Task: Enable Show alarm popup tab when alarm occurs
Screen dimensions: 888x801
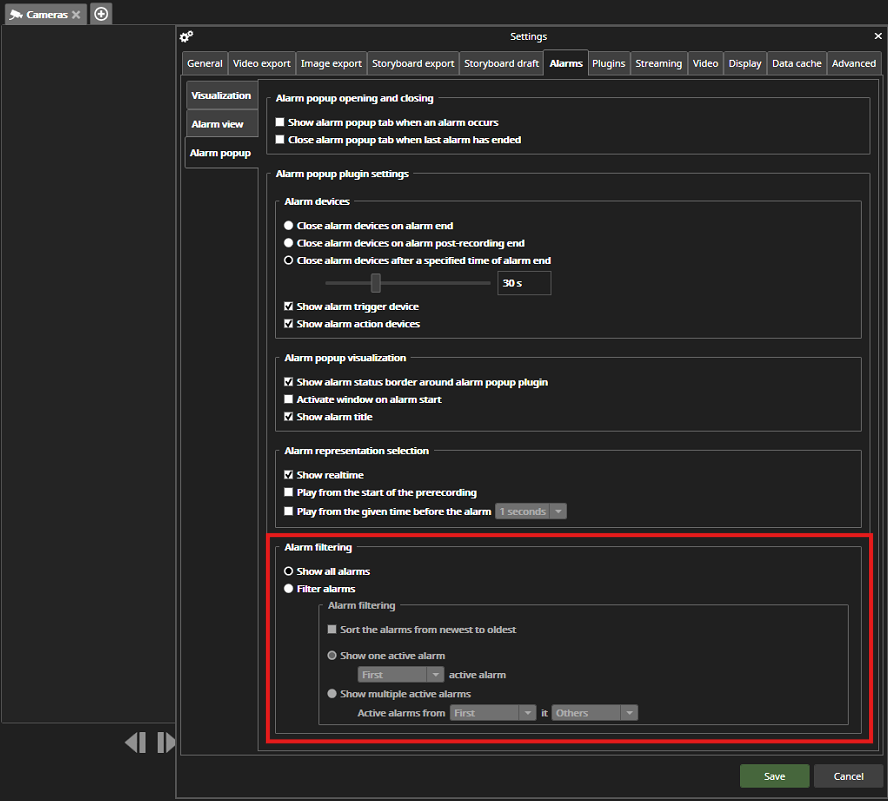Action: [x=280, y=122]
